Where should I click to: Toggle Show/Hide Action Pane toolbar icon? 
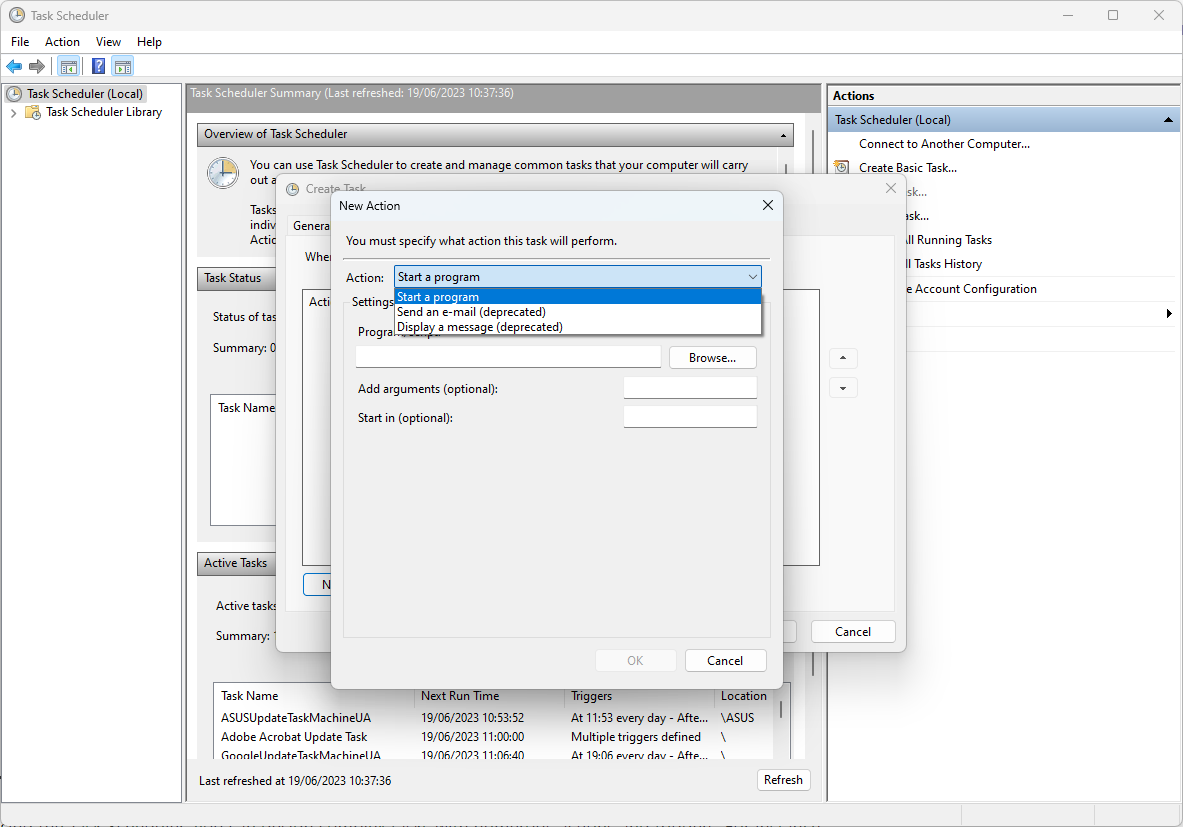122,67
